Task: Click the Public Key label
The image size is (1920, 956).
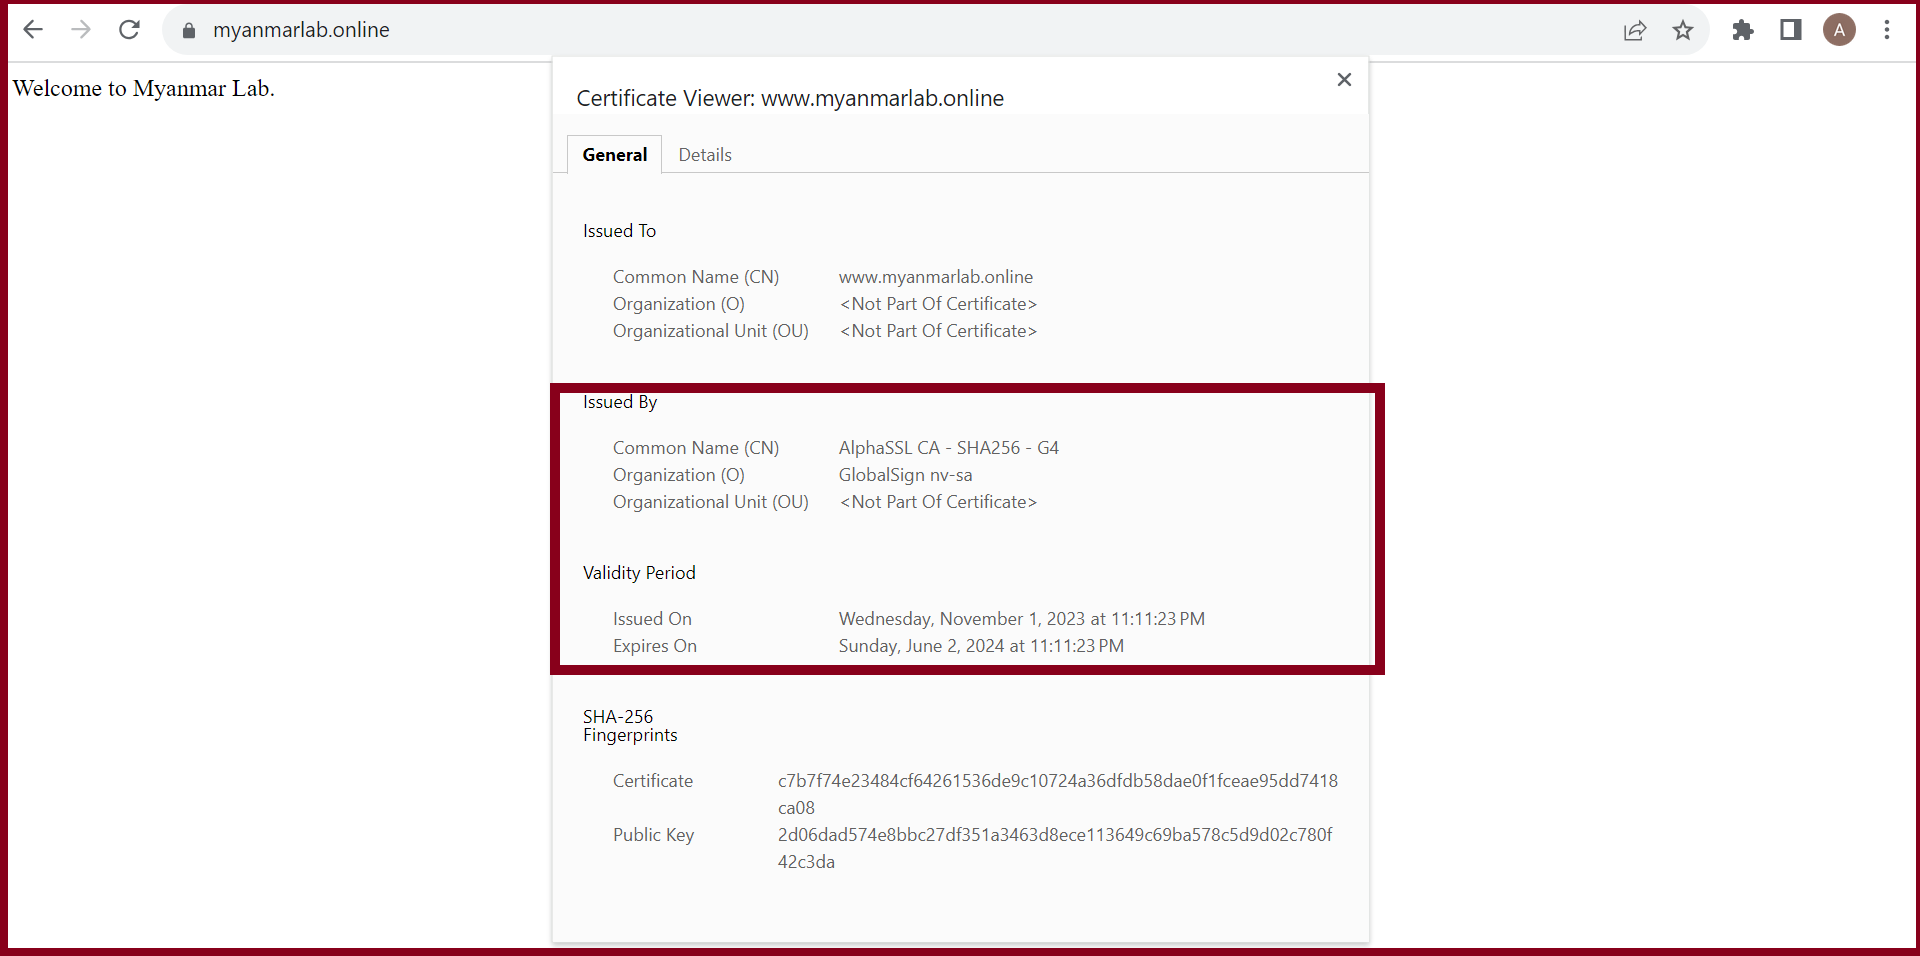Action: point(653,835)
